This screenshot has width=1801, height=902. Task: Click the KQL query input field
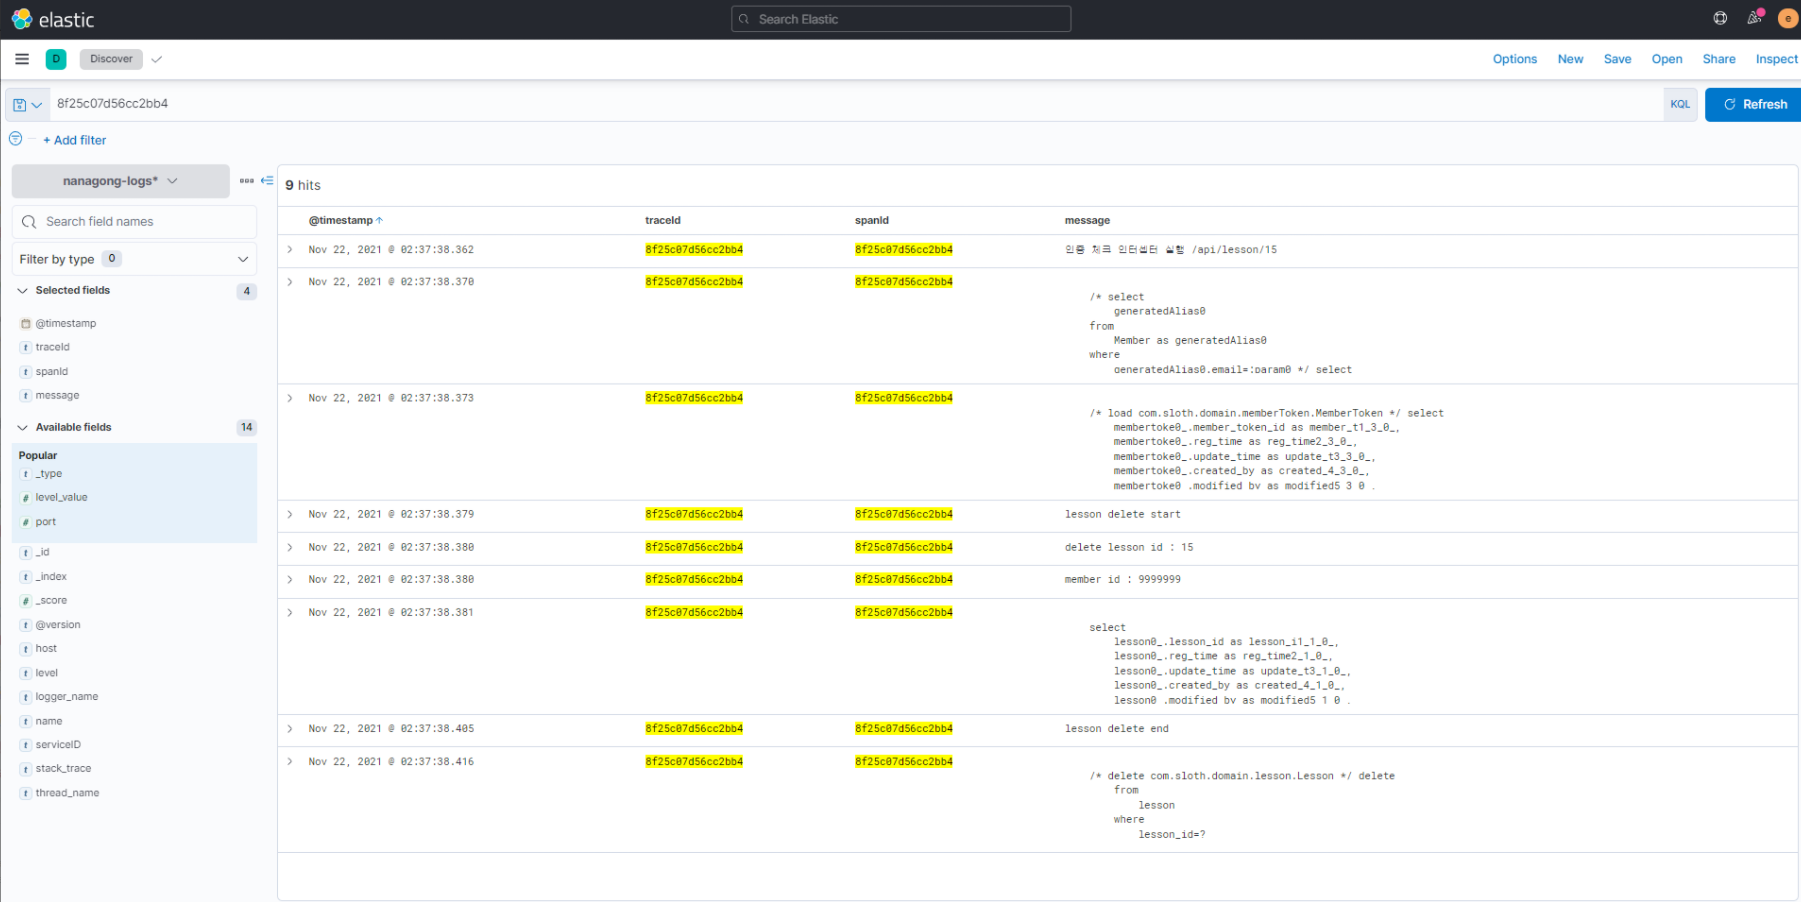click(x=855, y=104)
